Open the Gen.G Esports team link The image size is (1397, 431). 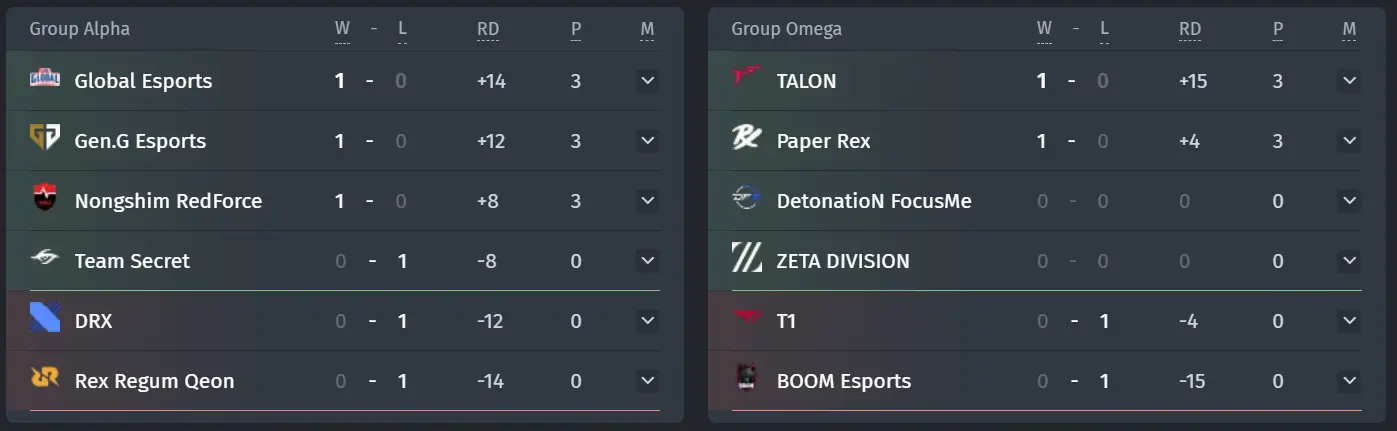pos(140,141)
